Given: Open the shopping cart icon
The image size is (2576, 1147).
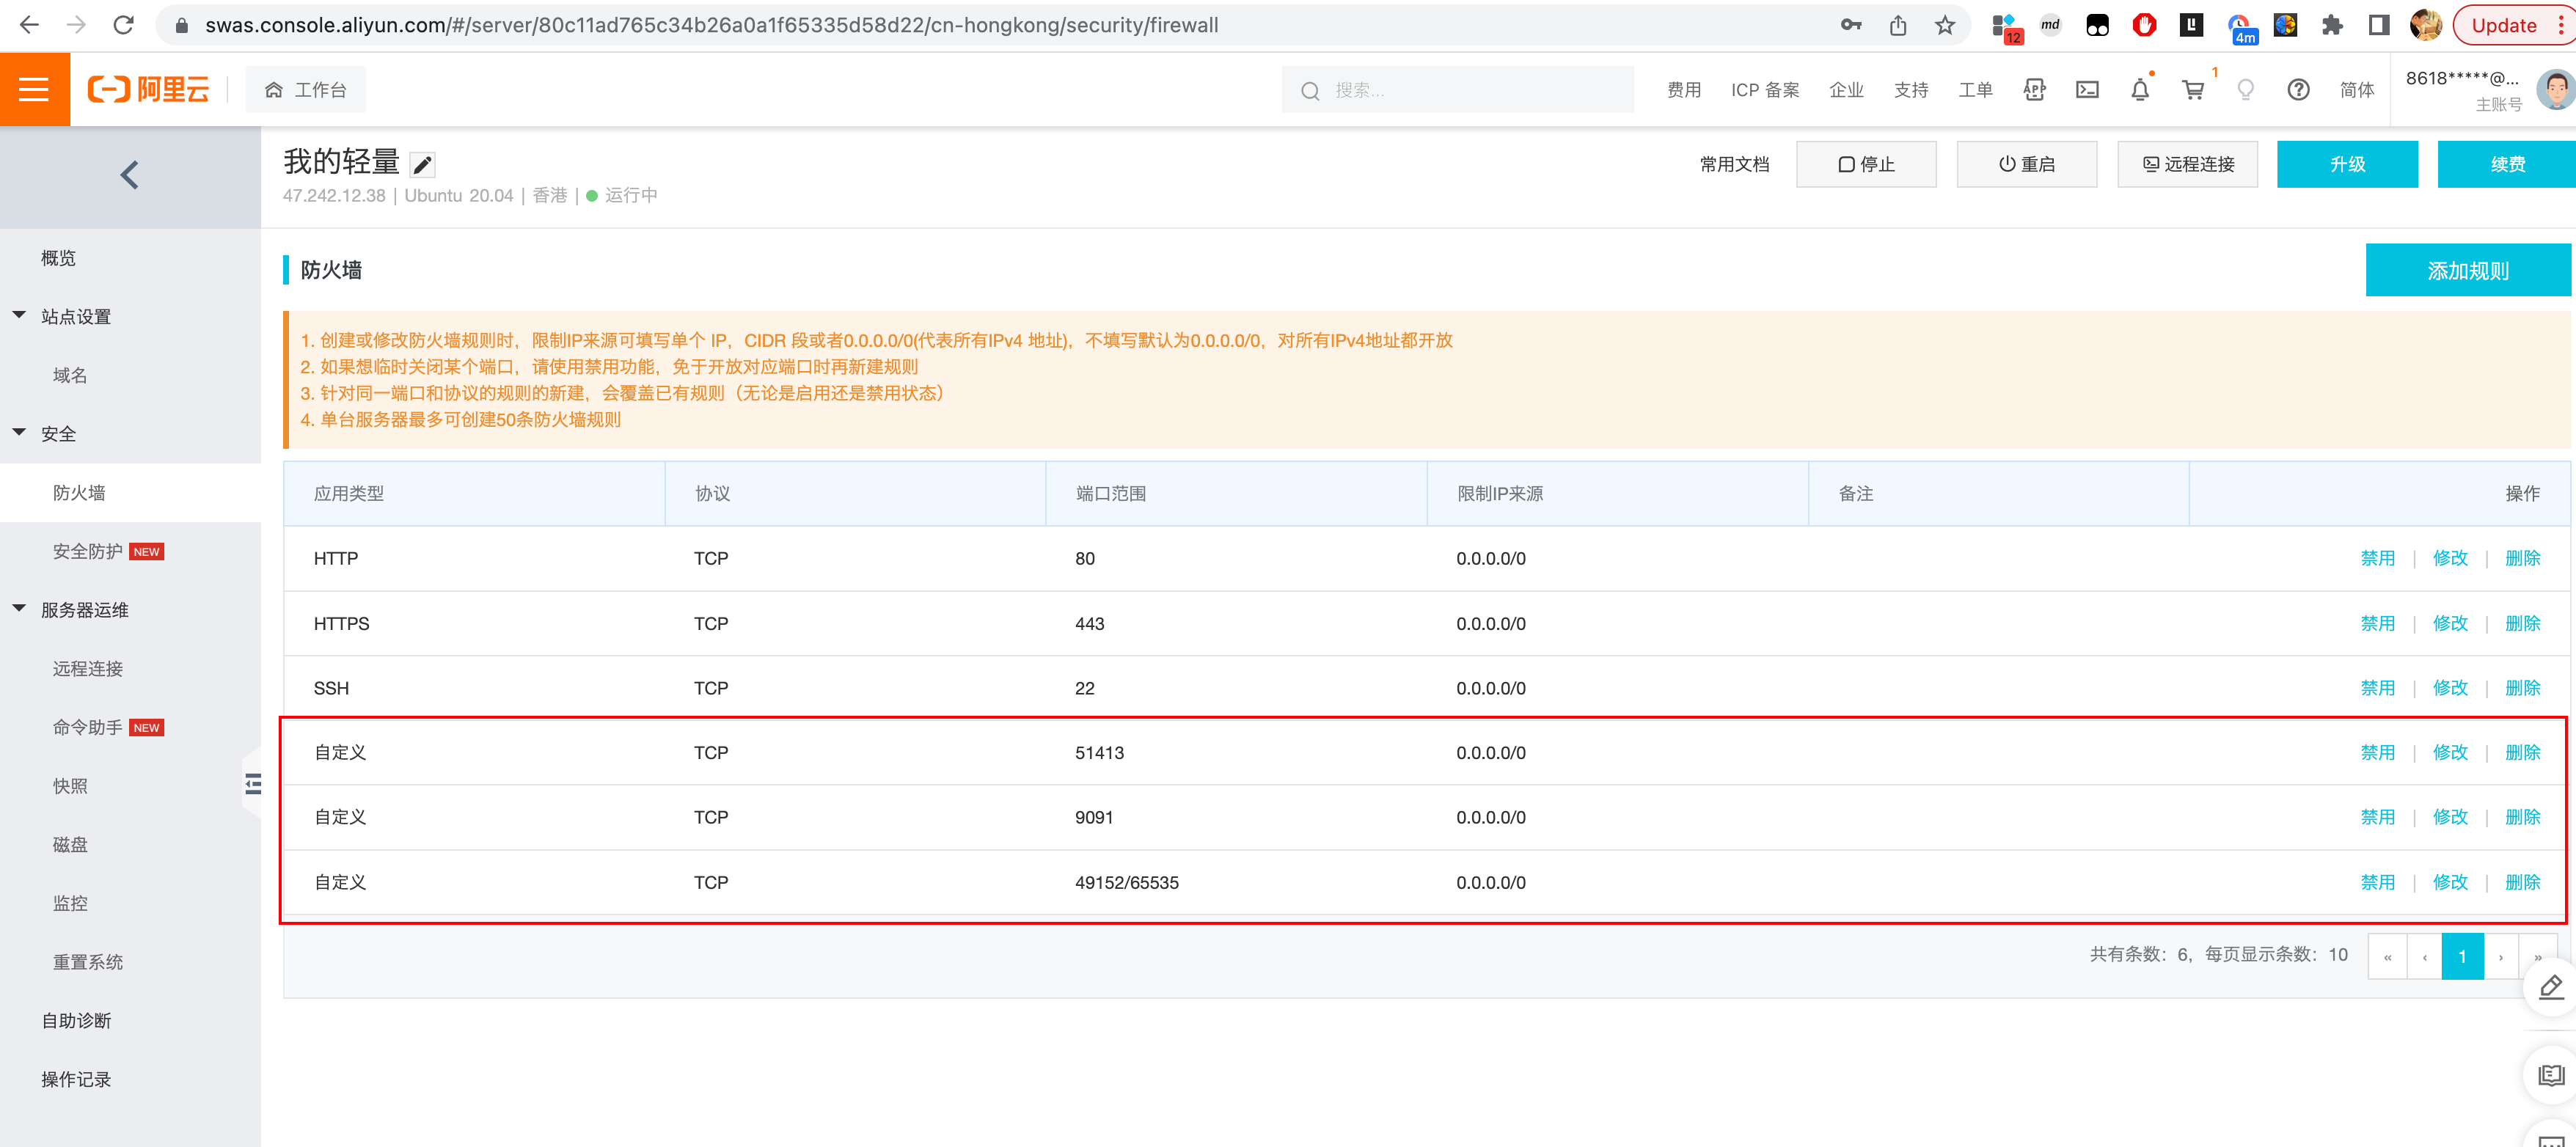Looking at the screenshot, I should tap(2192, 91).
